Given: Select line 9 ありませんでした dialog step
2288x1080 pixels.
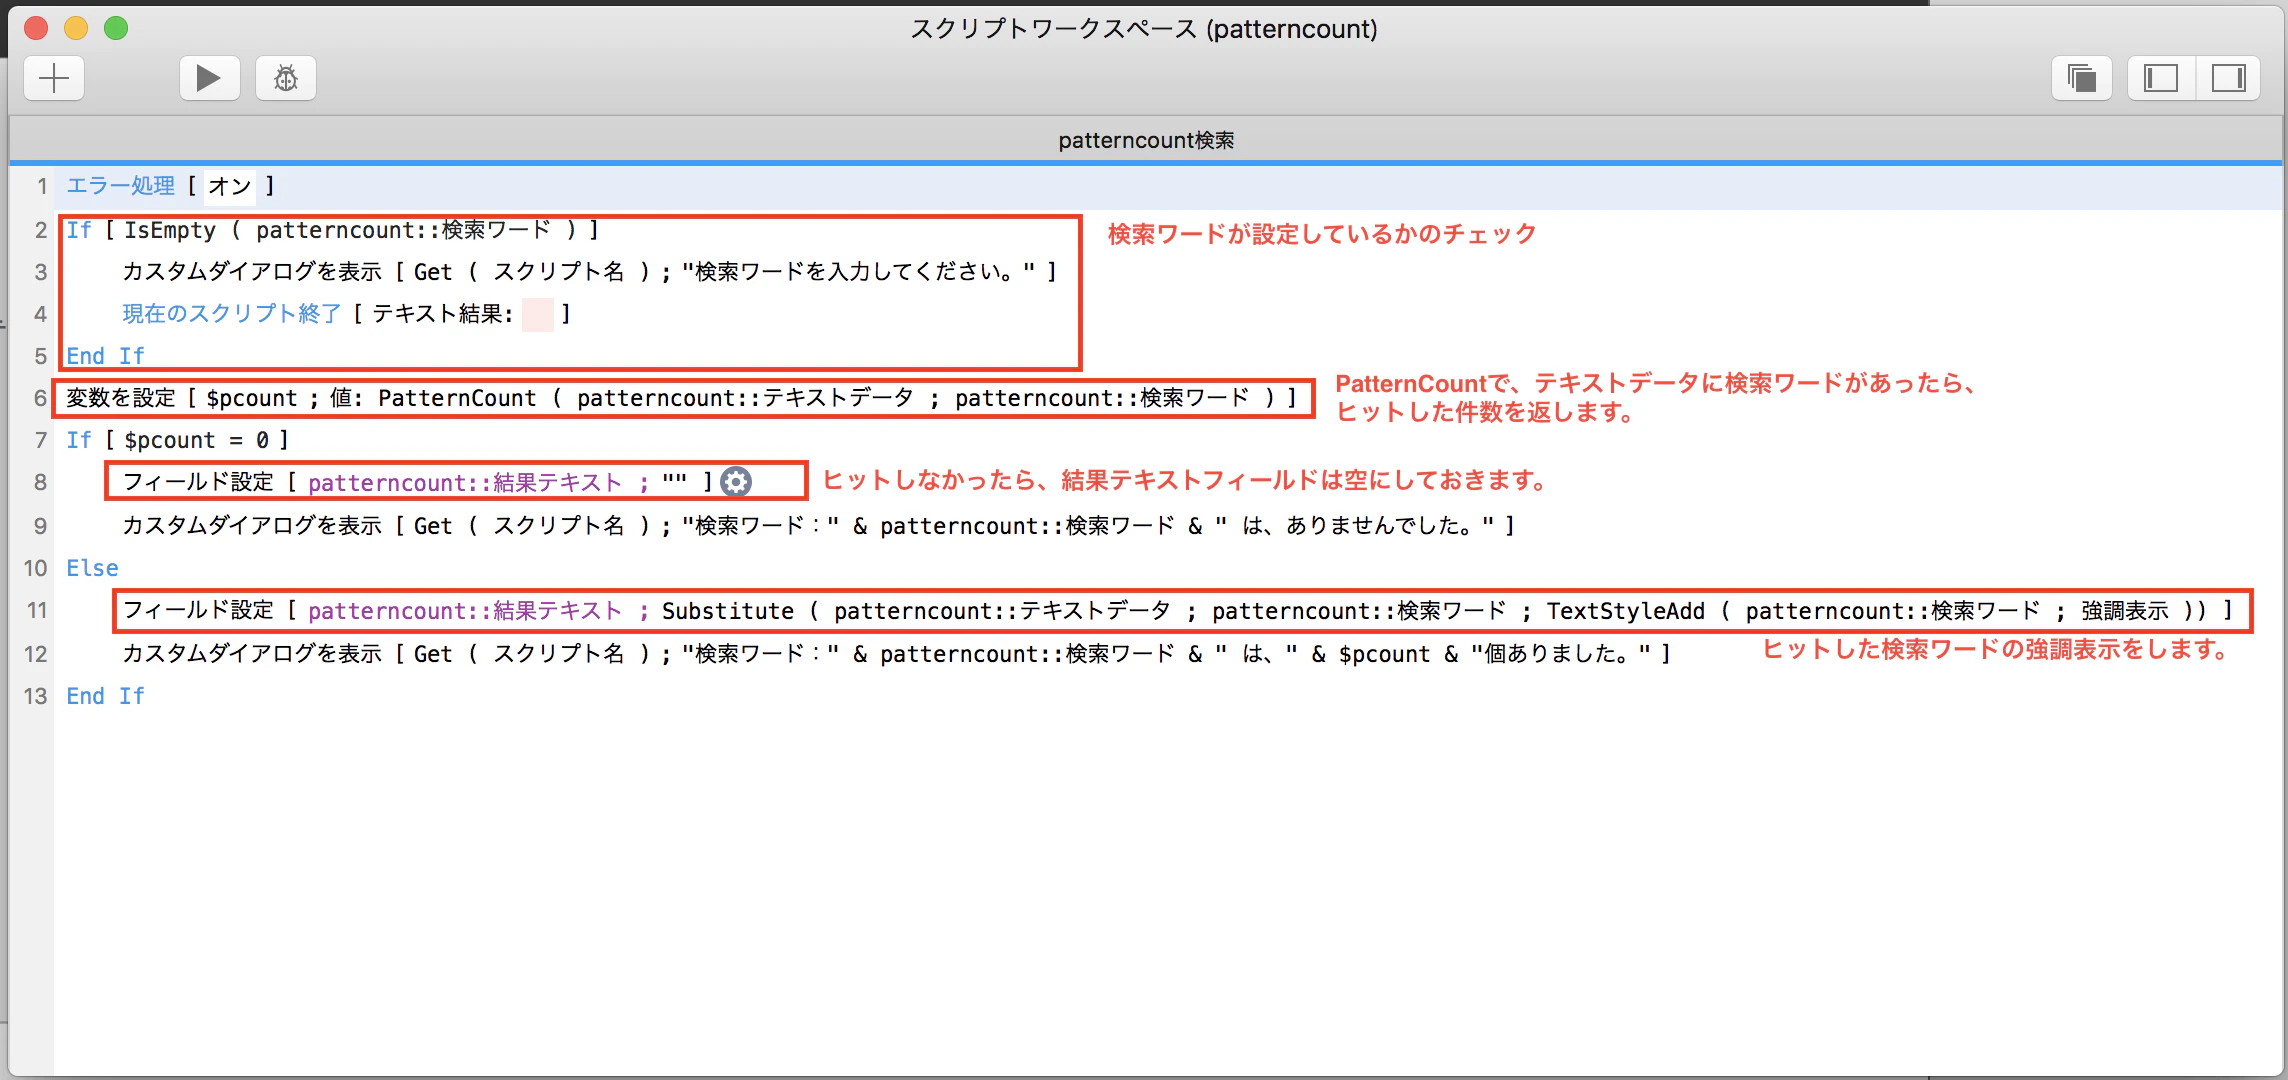Looking at the screenshot, I should tap(818, 526).
